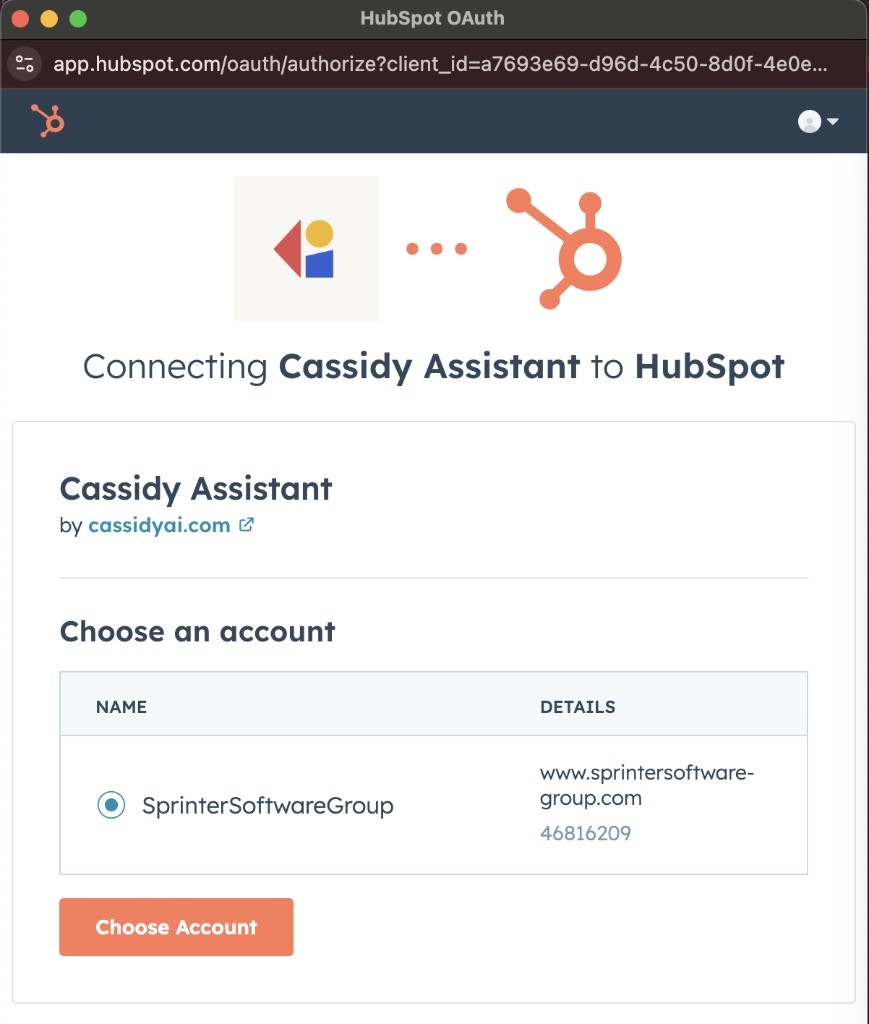Click the site settings icon in the address bar
Viewport: 869px width, 1024px height.
(x=24, y=64)
